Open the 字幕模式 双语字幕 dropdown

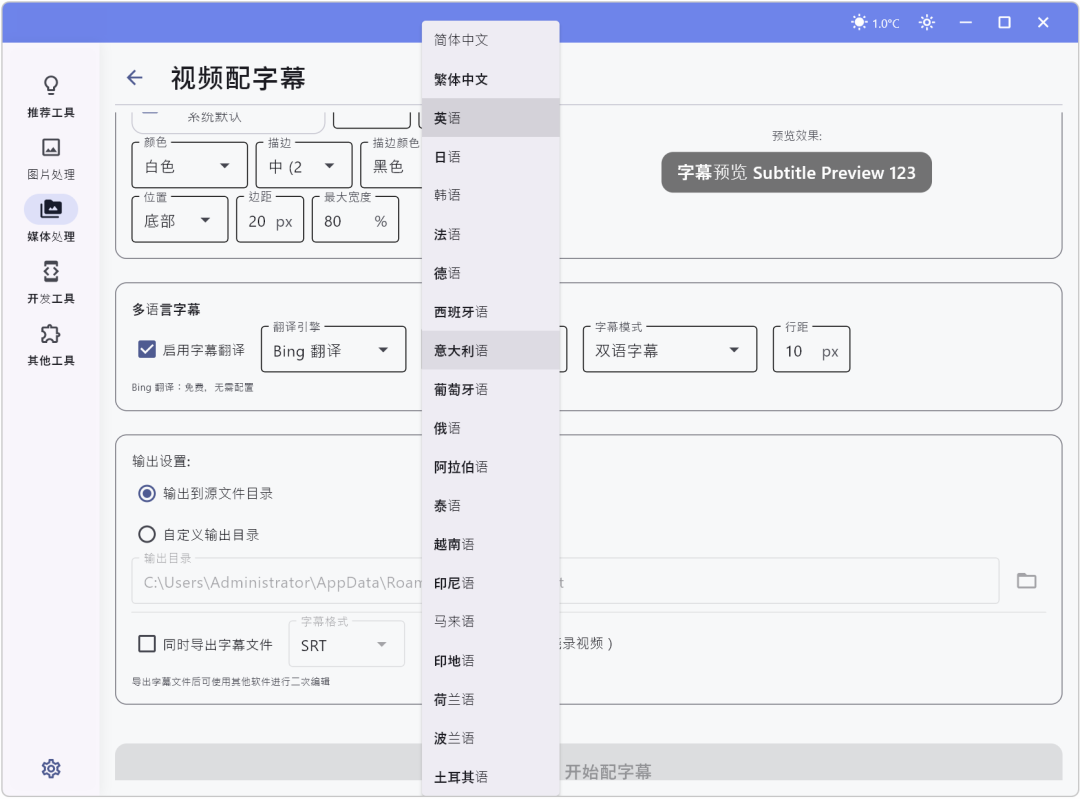[x=669, y=349]
